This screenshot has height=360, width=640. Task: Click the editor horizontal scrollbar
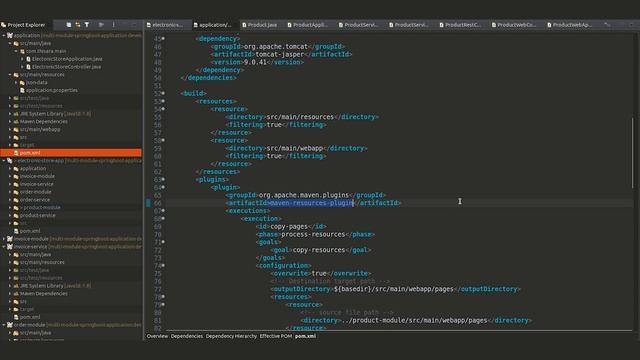click(399, 330)
